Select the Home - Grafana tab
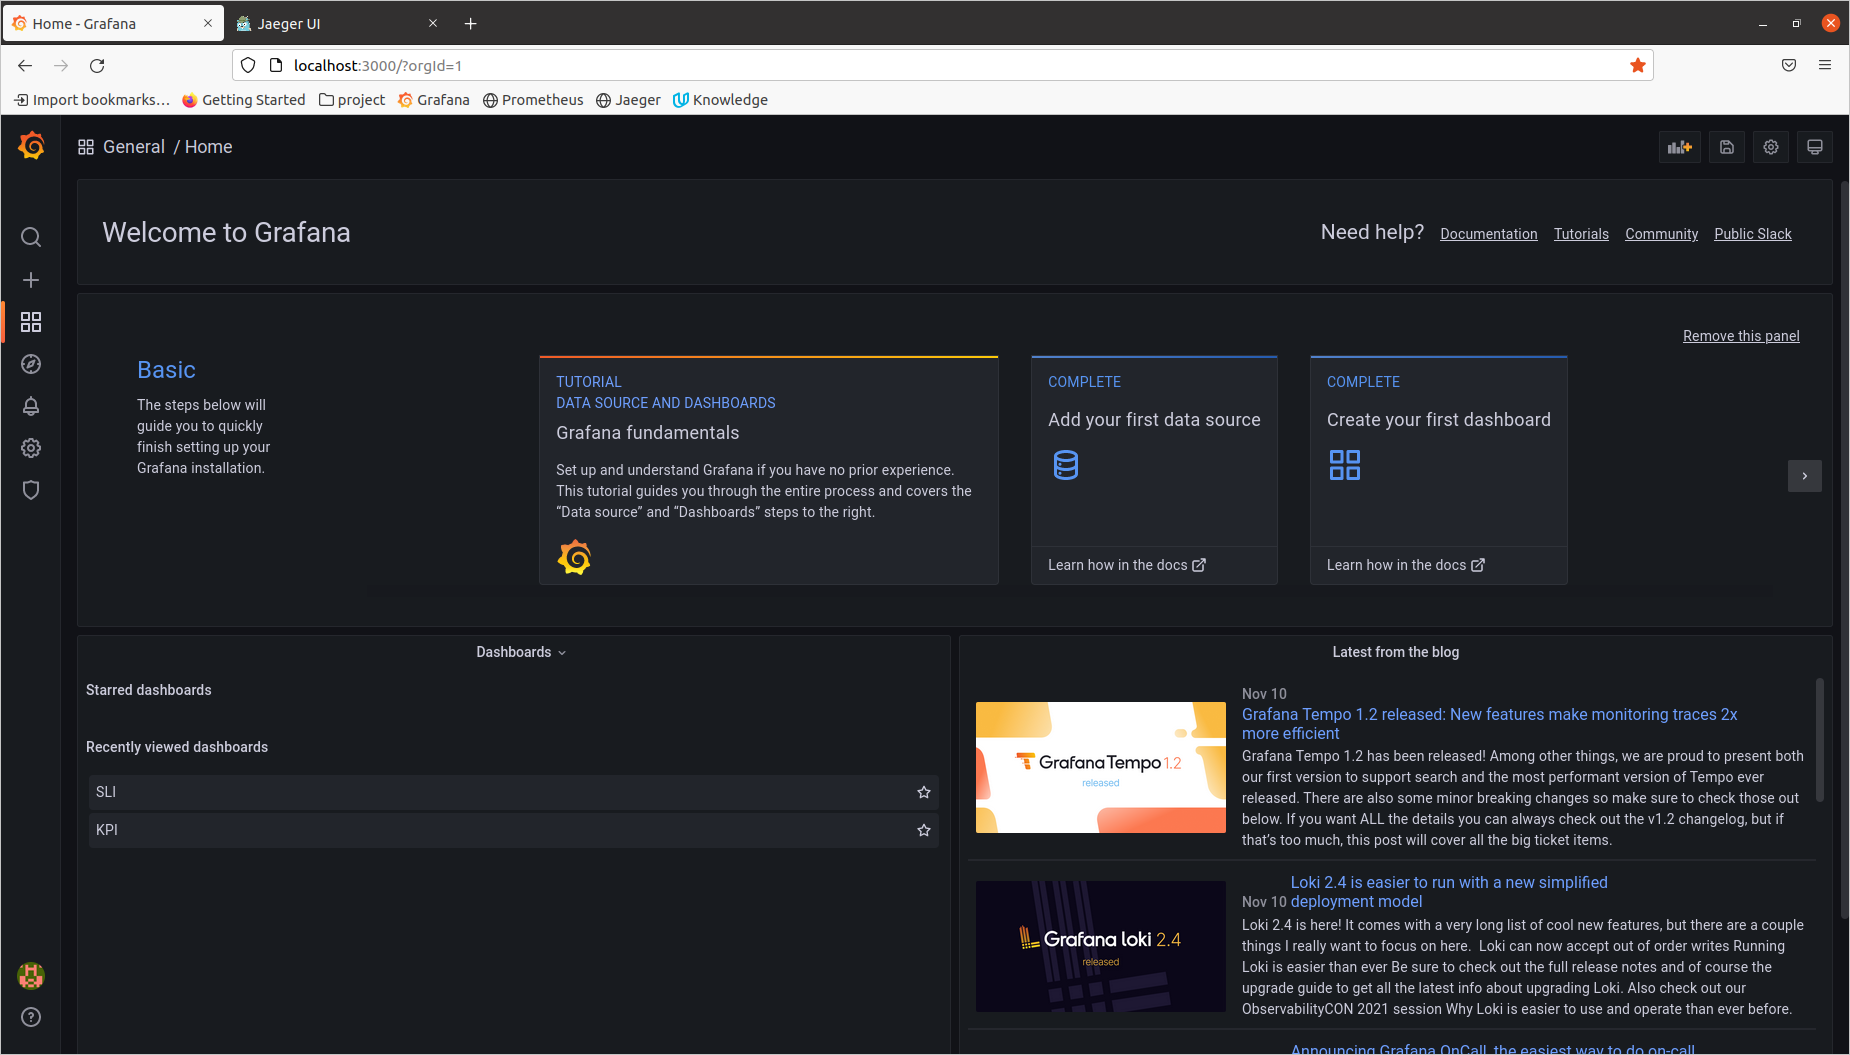The height and width of the screenshot is (1055, 1850). point(113,23)
